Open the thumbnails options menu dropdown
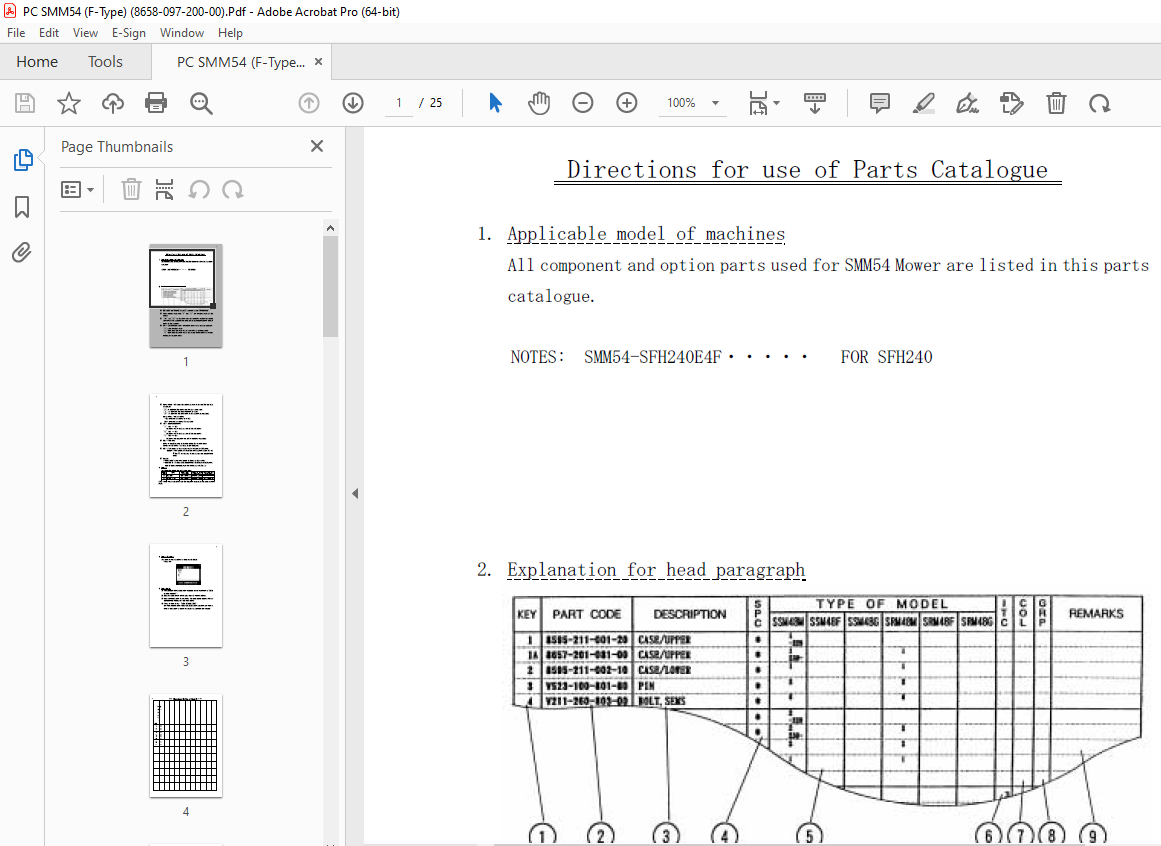 (x=77, y=190)
